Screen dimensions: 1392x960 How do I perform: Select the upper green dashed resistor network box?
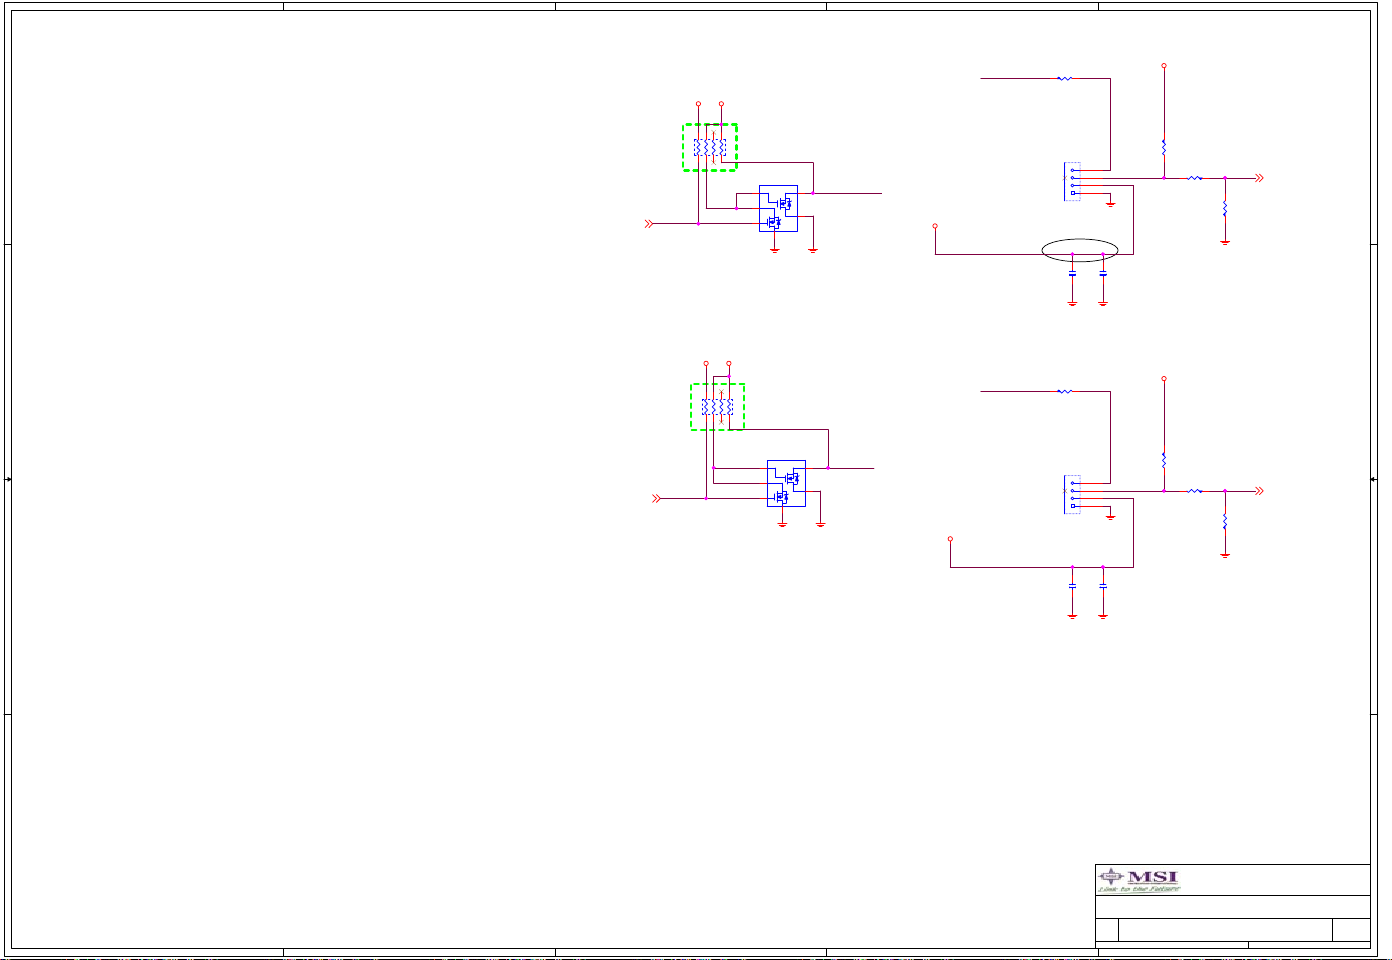pyautogui.click(x=710, y=147)
